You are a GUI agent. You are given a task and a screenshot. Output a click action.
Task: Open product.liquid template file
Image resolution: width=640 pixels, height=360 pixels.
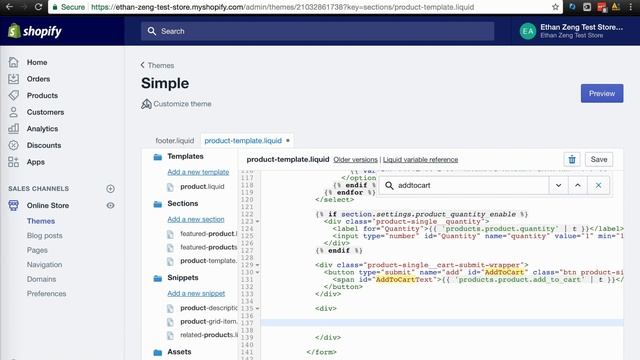pyautogui.click(x=202, y=187)
